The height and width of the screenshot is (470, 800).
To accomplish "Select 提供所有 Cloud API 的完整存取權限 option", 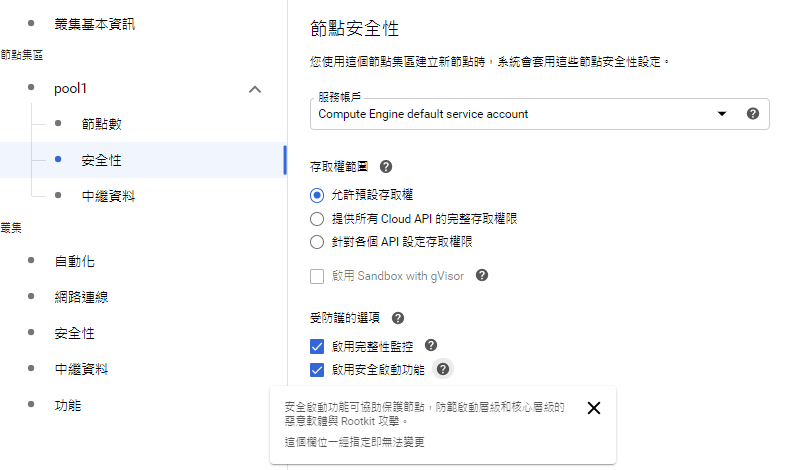I will pyautogui.click(x=317, y=219).
